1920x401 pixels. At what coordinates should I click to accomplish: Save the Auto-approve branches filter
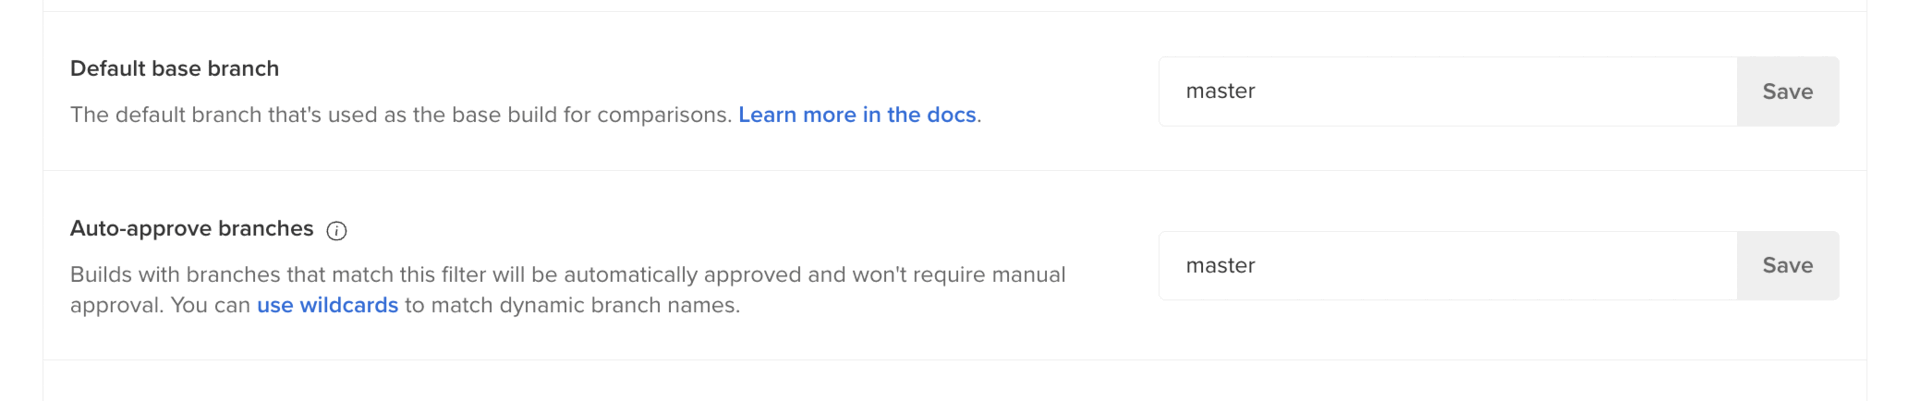tap(1787, 266)
